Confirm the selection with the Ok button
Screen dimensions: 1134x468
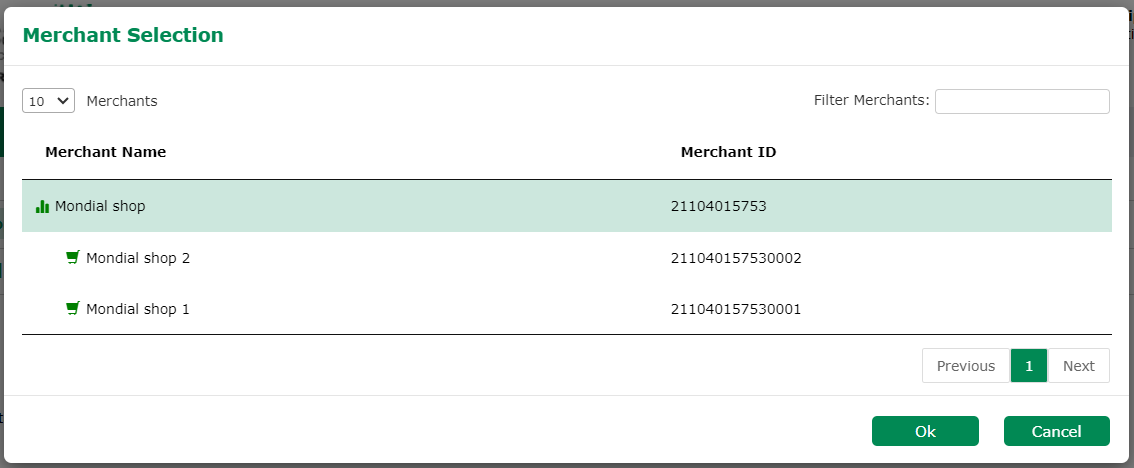(925, 431)
